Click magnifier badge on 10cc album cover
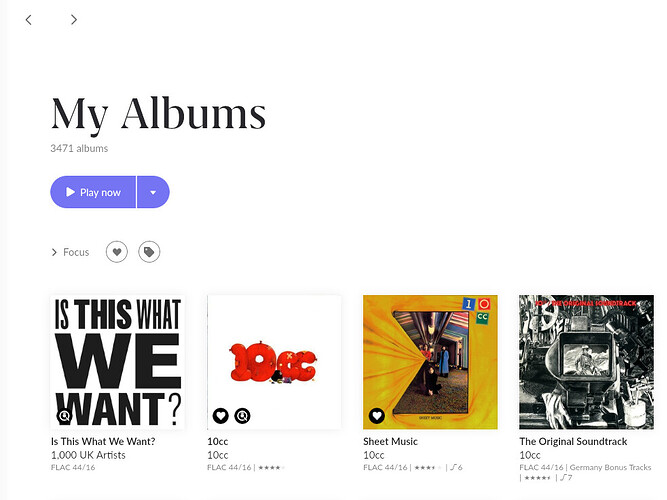Screen dimensions: 667x500 coord(242,416)
